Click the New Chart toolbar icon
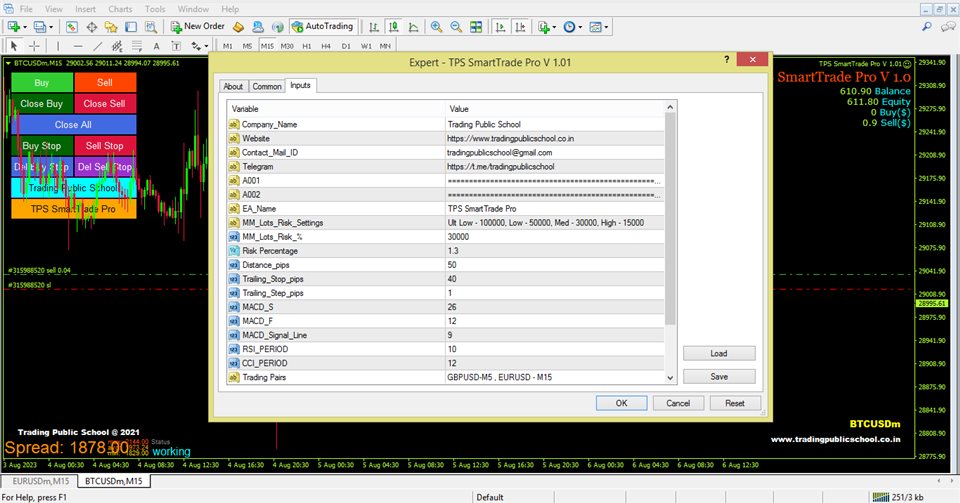Screen dimensions: 960x503 [13, 27]
